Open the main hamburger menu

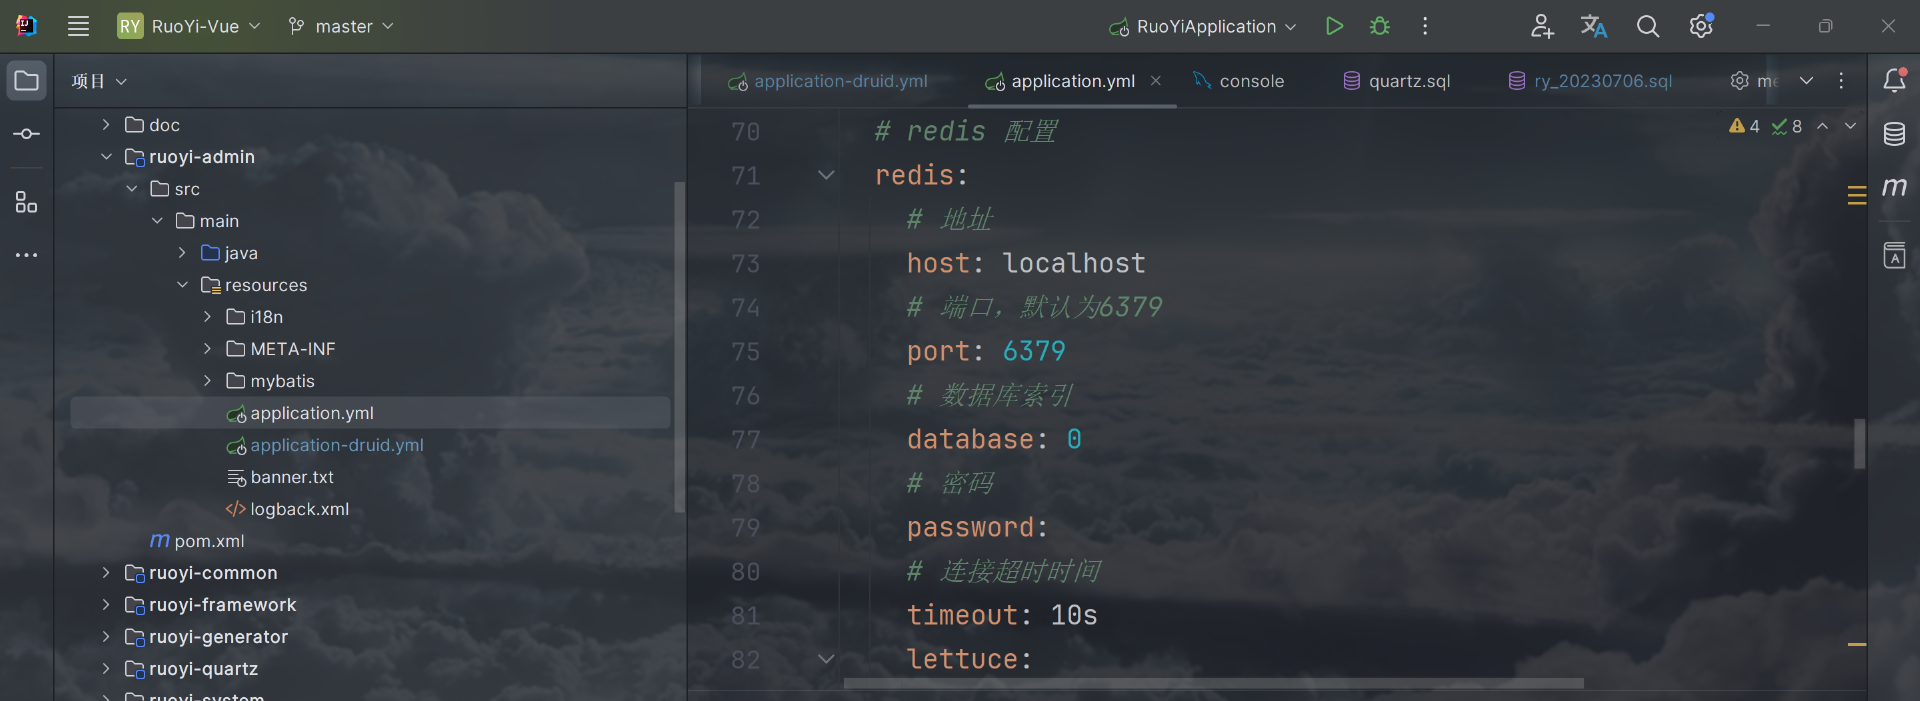click(x=78, y=26)
